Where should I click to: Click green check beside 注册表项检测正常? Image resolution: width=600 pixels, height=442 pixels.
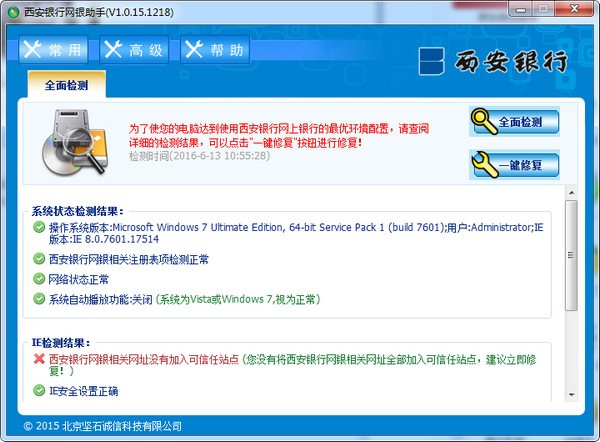click(39, 259)
